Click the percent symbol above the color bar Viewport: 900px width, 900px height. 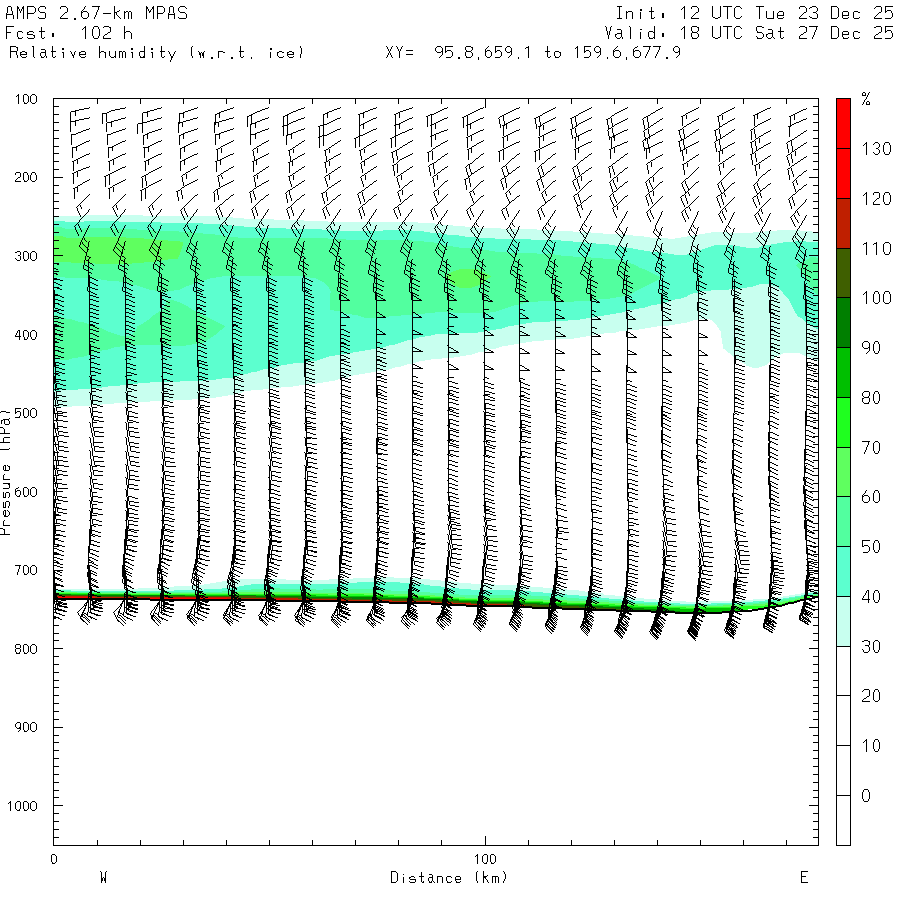866,99
